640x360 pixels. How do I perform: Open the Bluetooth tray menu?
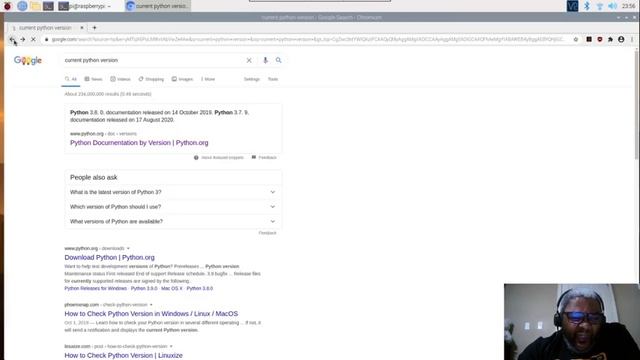click(587, 6)
